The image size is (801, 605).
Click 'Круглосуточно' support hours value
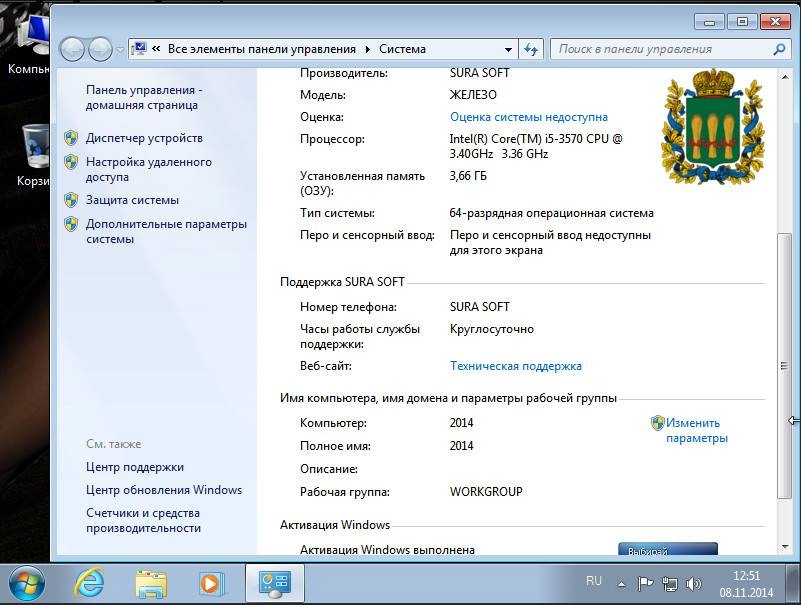tap(491, 329)
